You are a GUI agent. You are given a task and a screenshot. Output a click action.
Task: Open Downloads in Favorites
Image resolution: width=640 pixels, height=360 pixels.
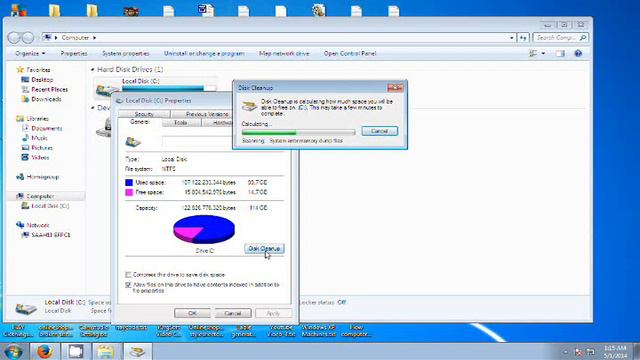pos(46,99)
